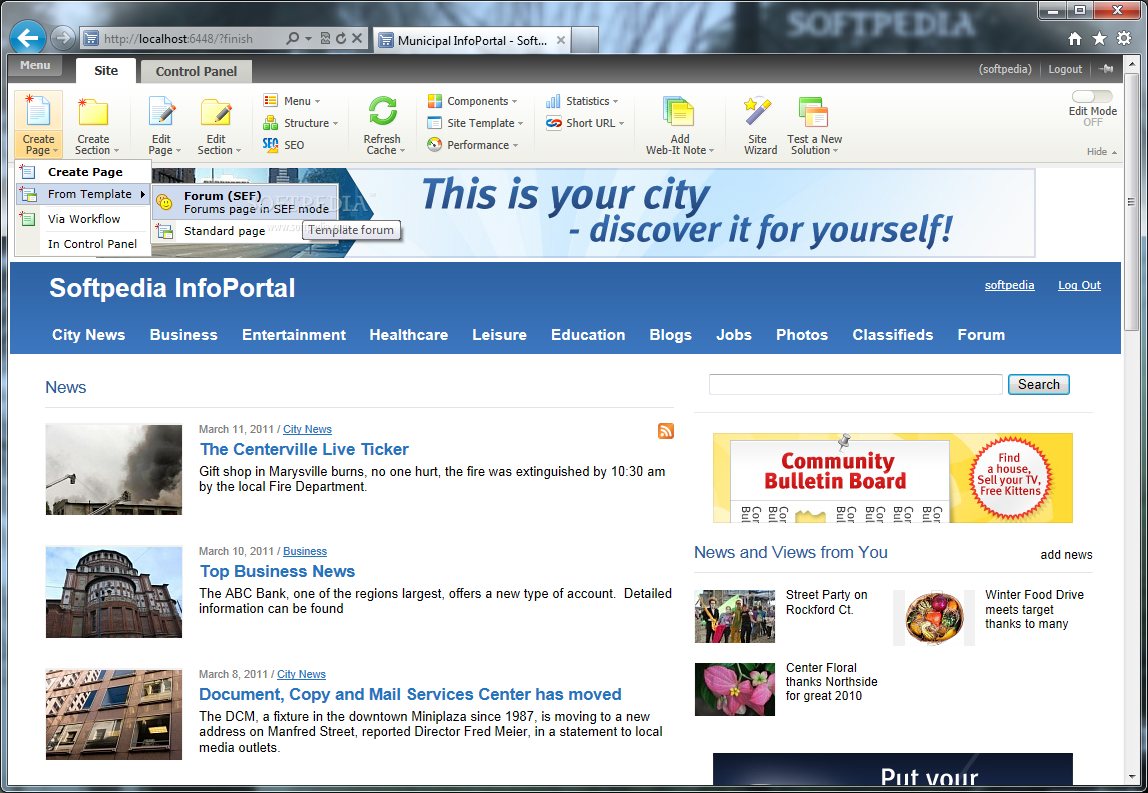Open the Menu dropdown in ribbon

[x=291, y=101]
